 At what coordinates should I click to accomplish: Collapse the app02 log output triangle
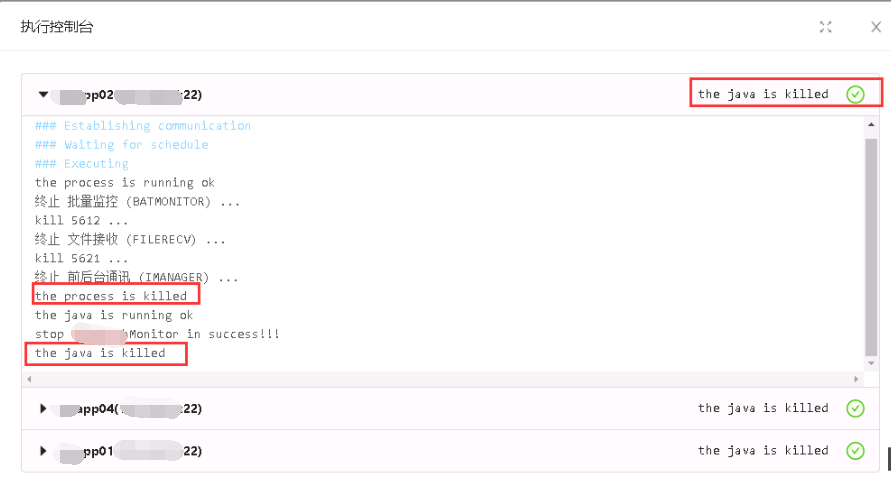tap(43, 95)
